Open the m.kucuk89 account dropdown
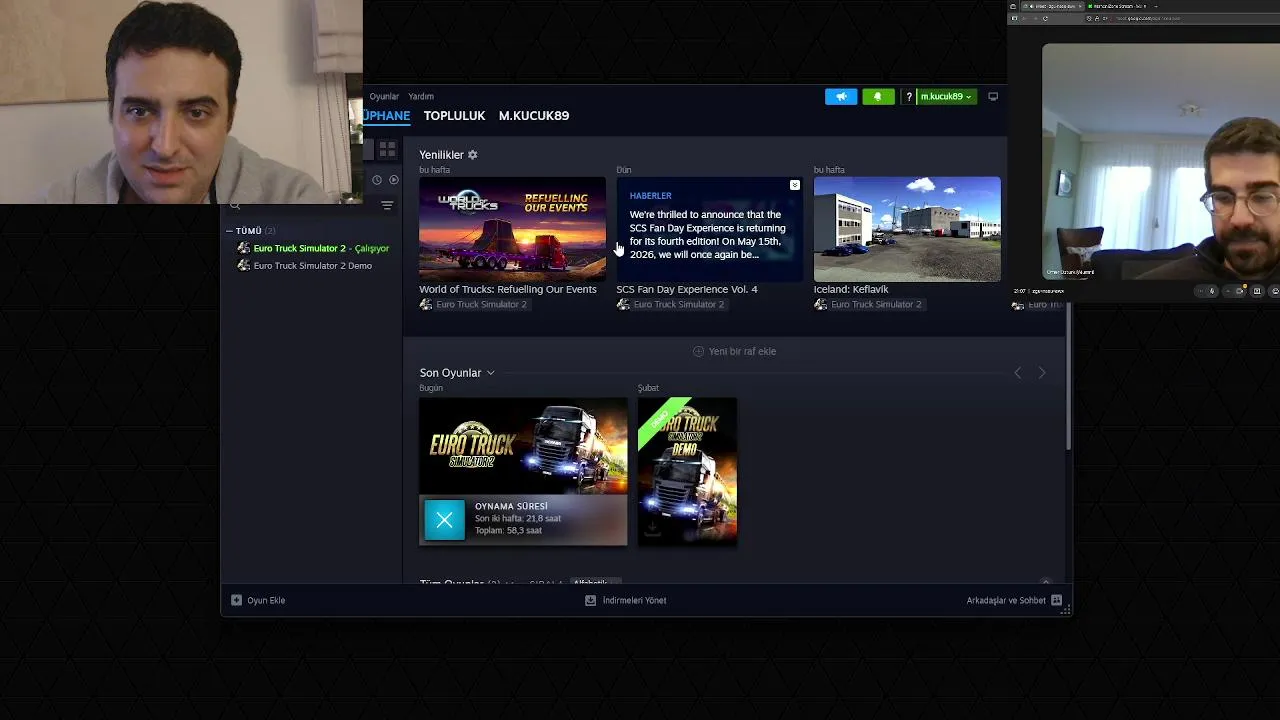Image resolution: width=1280 pixels, height=720 pixels. tap(946, 97)
